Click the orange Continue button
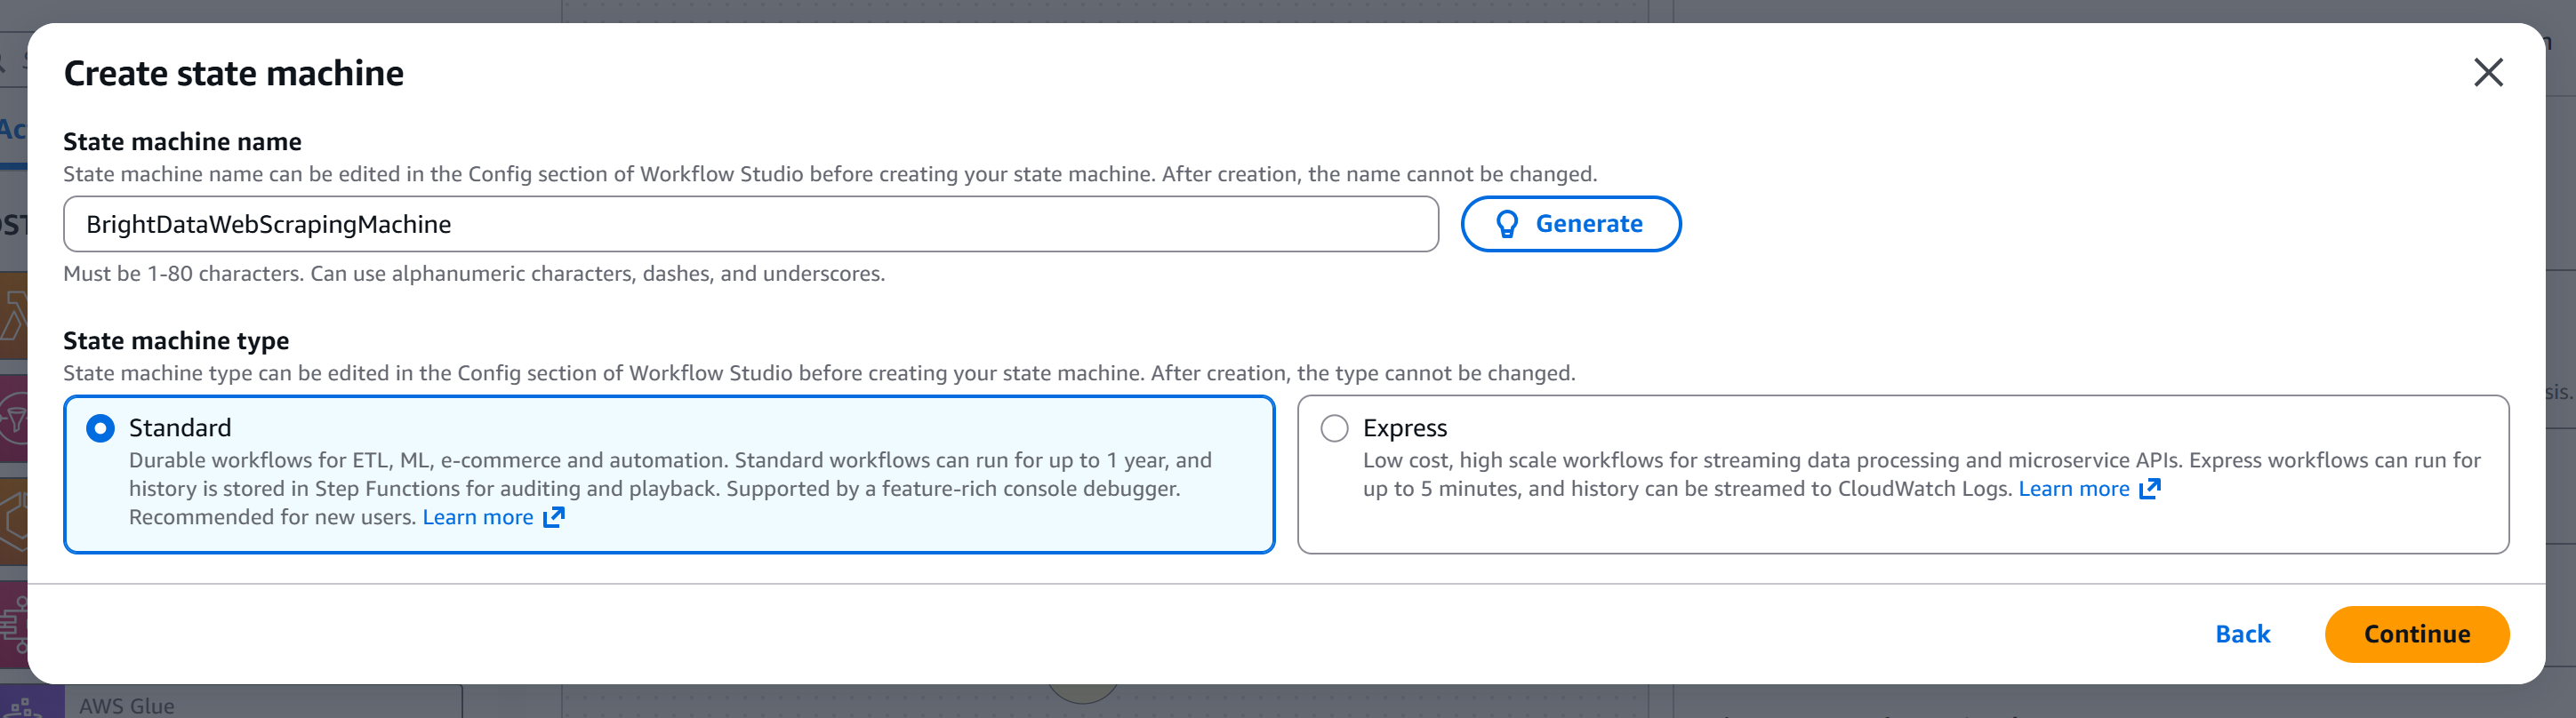 coord(2416,634)
